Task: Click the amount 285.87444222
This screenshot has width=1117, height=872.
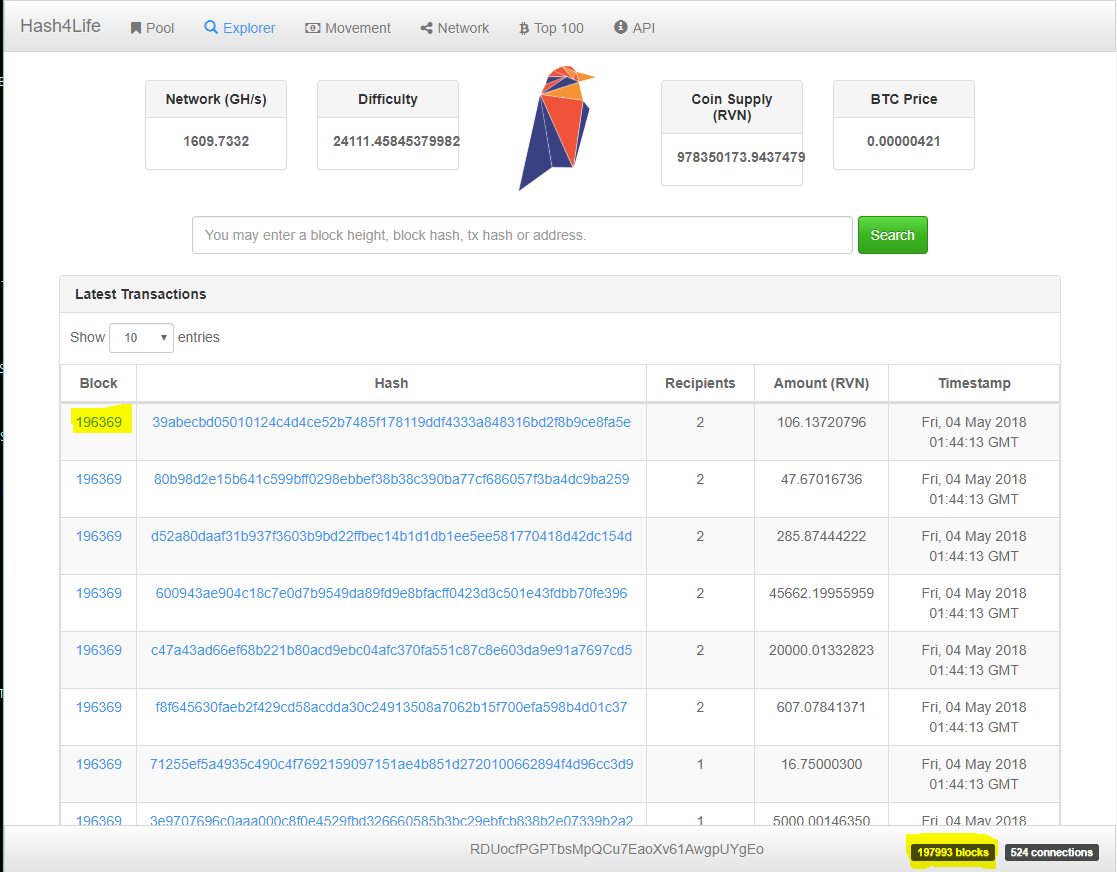Action: [x=821, y=536]
